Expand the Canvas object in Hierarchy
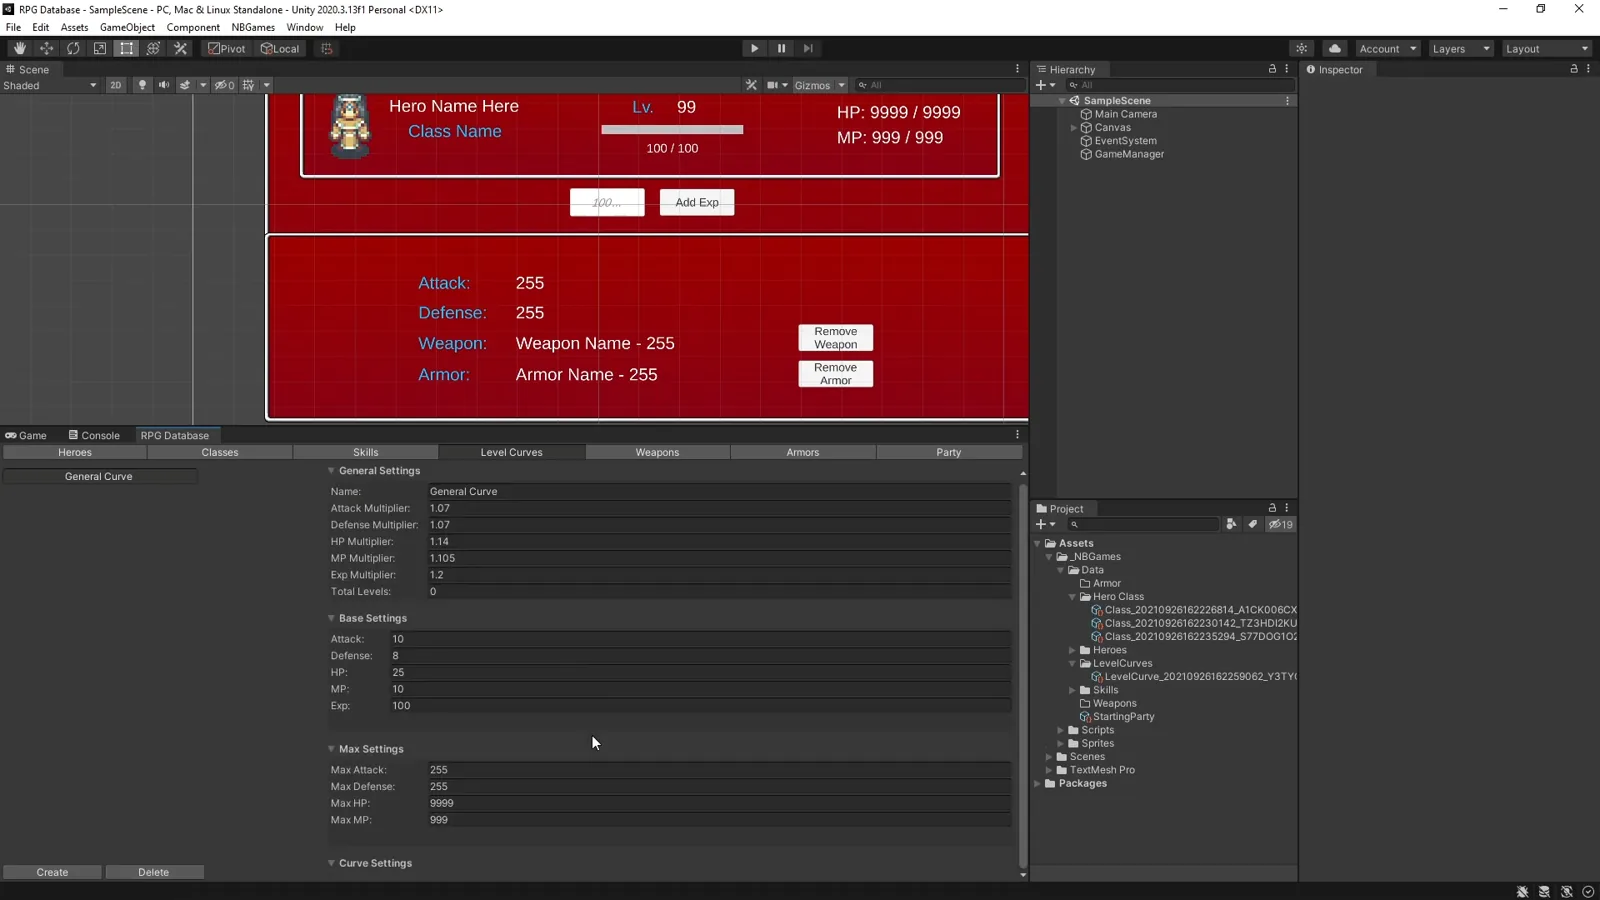Viewport: 1600px width, 900px height. pos(1074,127)
